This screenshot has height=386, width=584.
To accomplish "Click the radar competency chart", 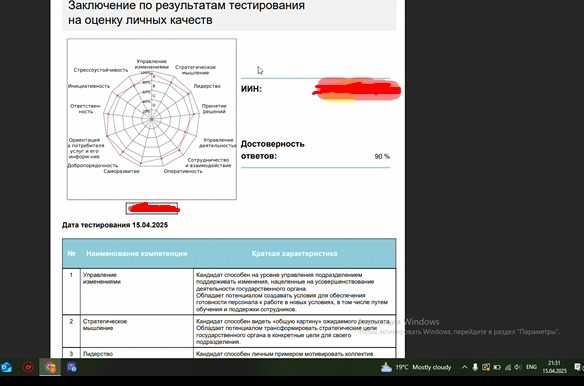I will click(x=152, y=119).
